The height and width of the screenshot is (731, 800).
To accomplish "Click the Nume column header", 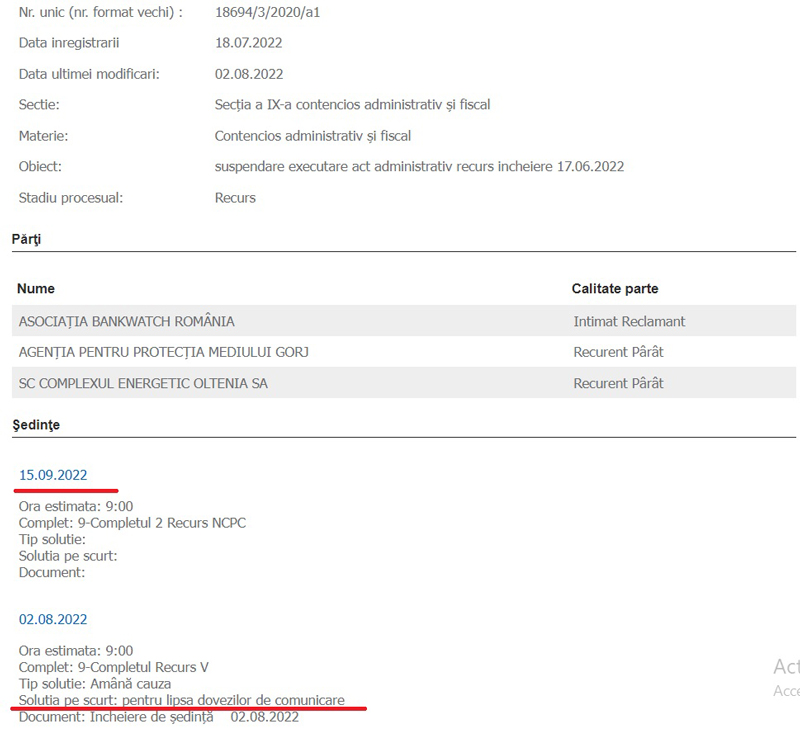I will tap(36, 289).
